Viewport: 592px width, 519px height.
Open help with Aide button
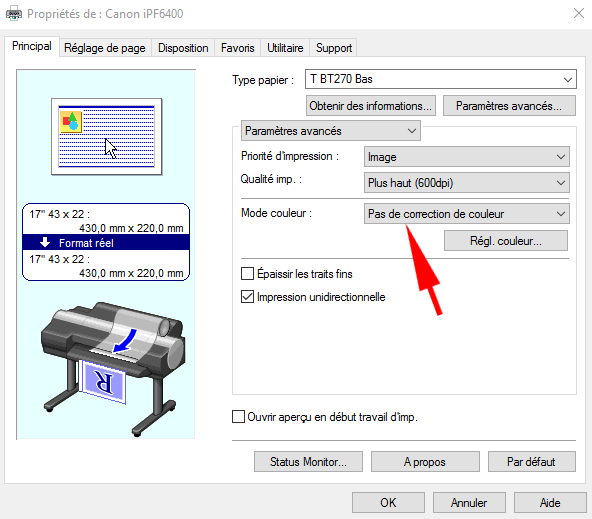click(x=550, y=502)
